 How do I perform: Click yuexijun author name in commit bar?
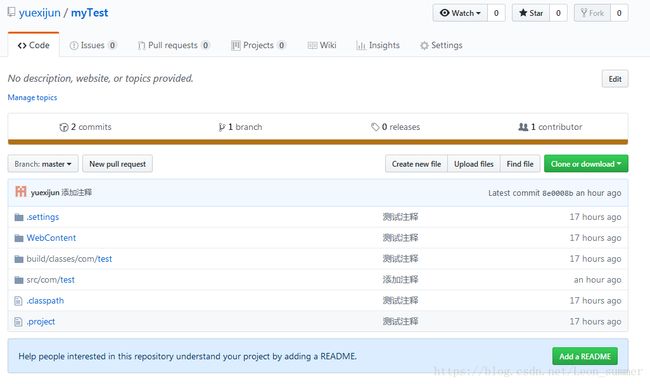45,192
